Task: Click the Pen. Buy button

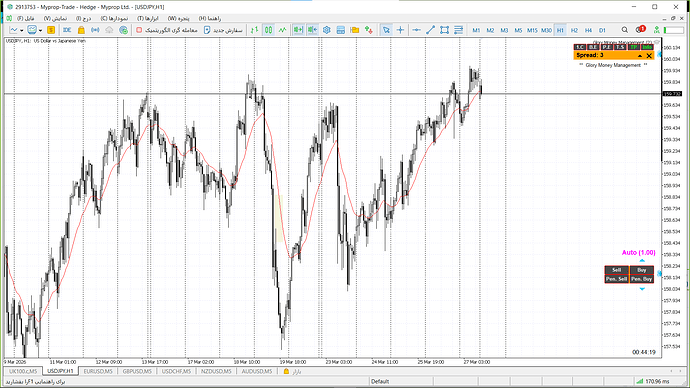Action: pyautogui.click(x=642, y=279)
